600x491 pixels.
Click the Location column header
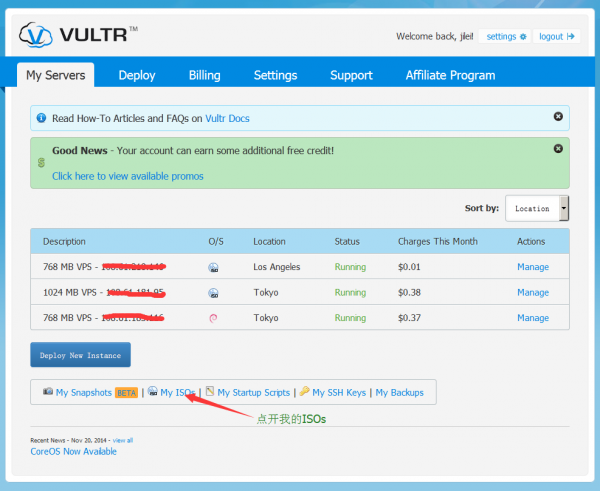[x=269, y=241]
